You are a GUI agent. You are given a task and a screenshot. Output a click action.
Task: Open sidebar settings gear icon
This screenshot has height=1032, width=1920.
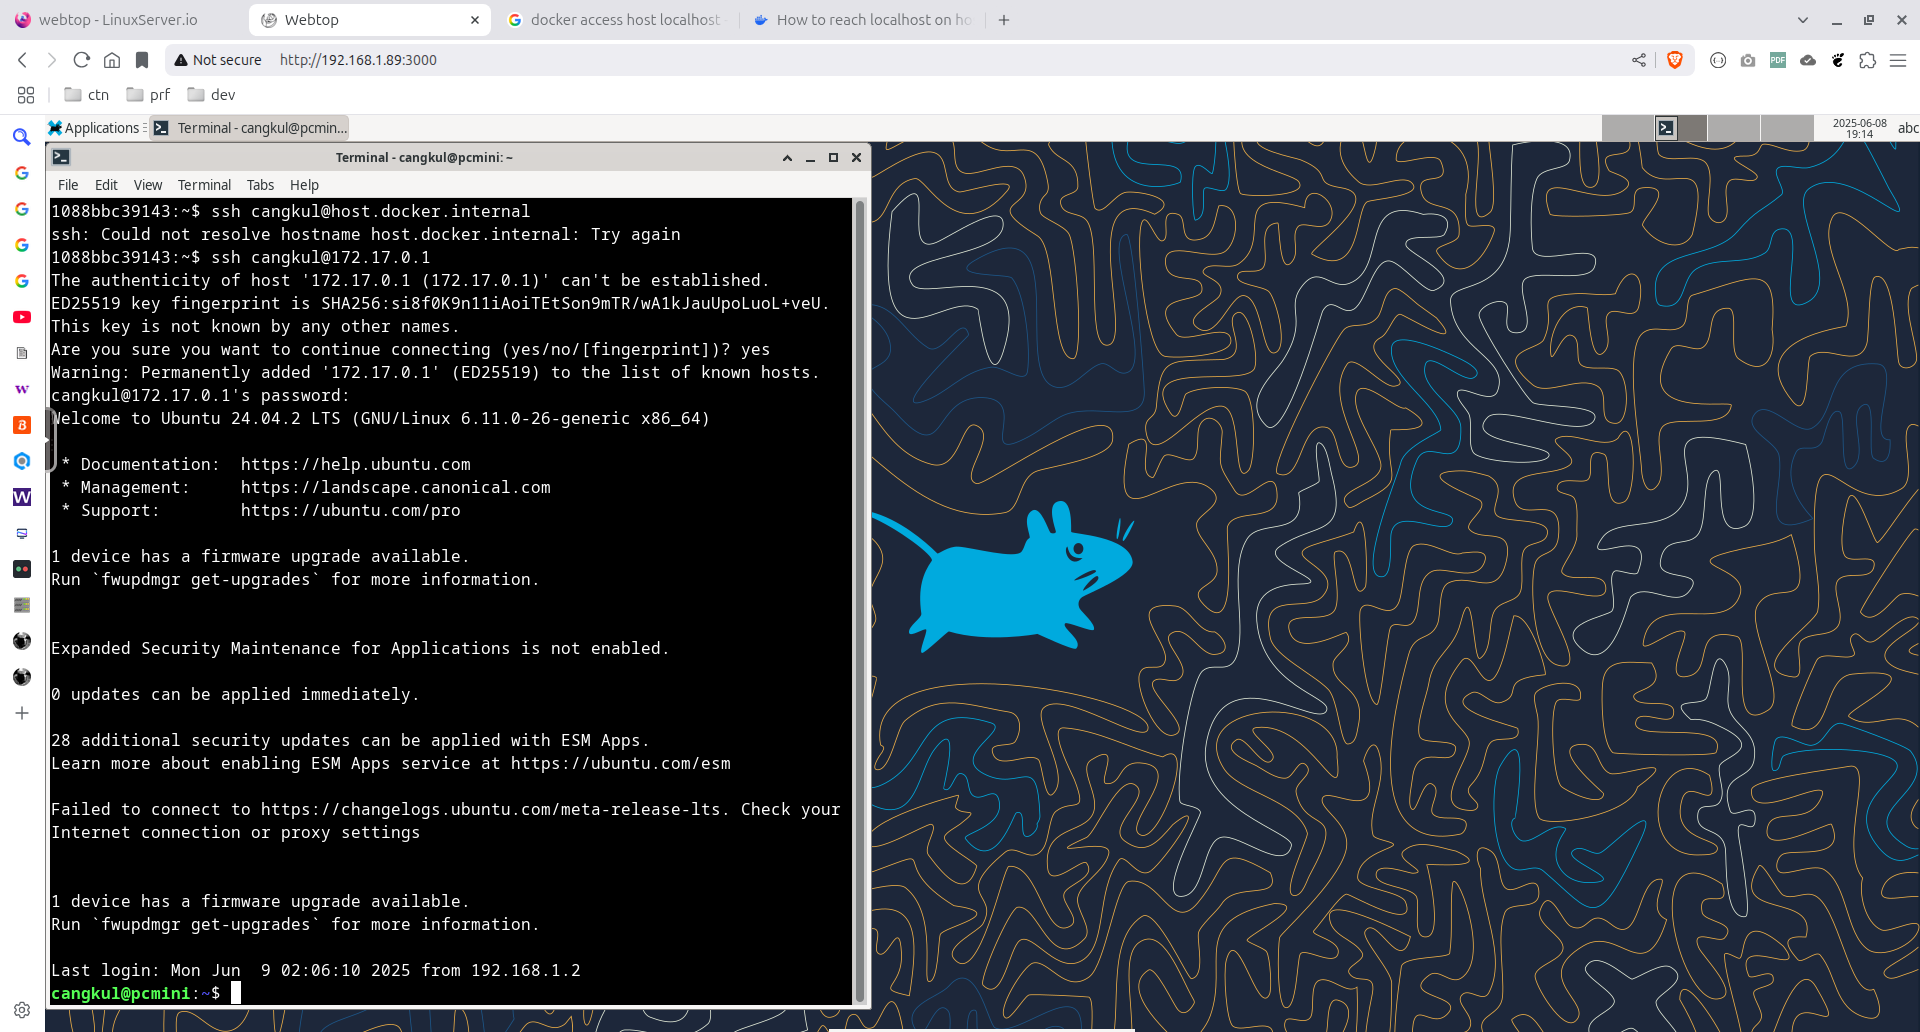[x=22, y=1010]
